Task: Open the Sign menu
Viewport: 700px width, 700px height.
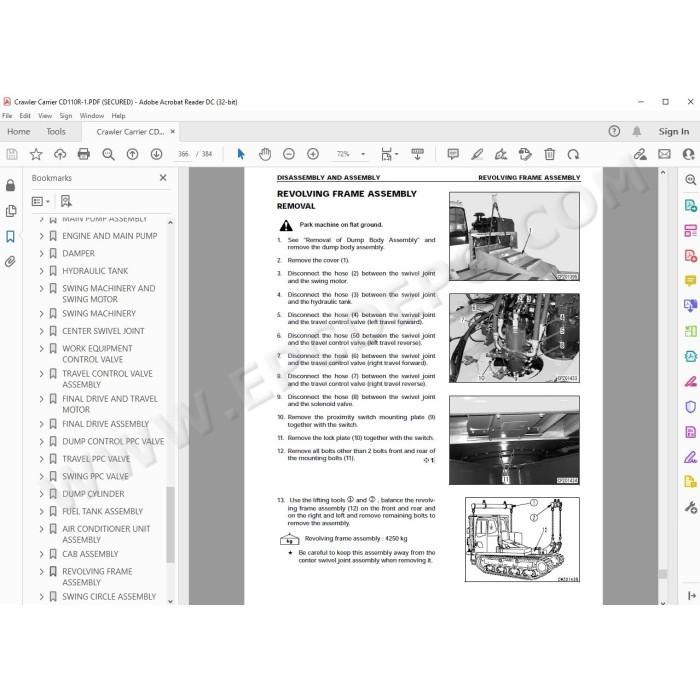Action: click(x=66, y=116)
